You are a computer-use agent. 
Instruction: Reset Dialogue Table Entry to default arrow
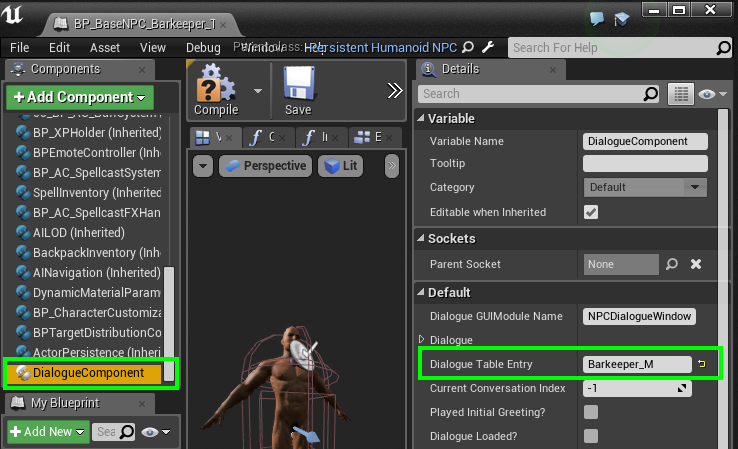[702, 364]
